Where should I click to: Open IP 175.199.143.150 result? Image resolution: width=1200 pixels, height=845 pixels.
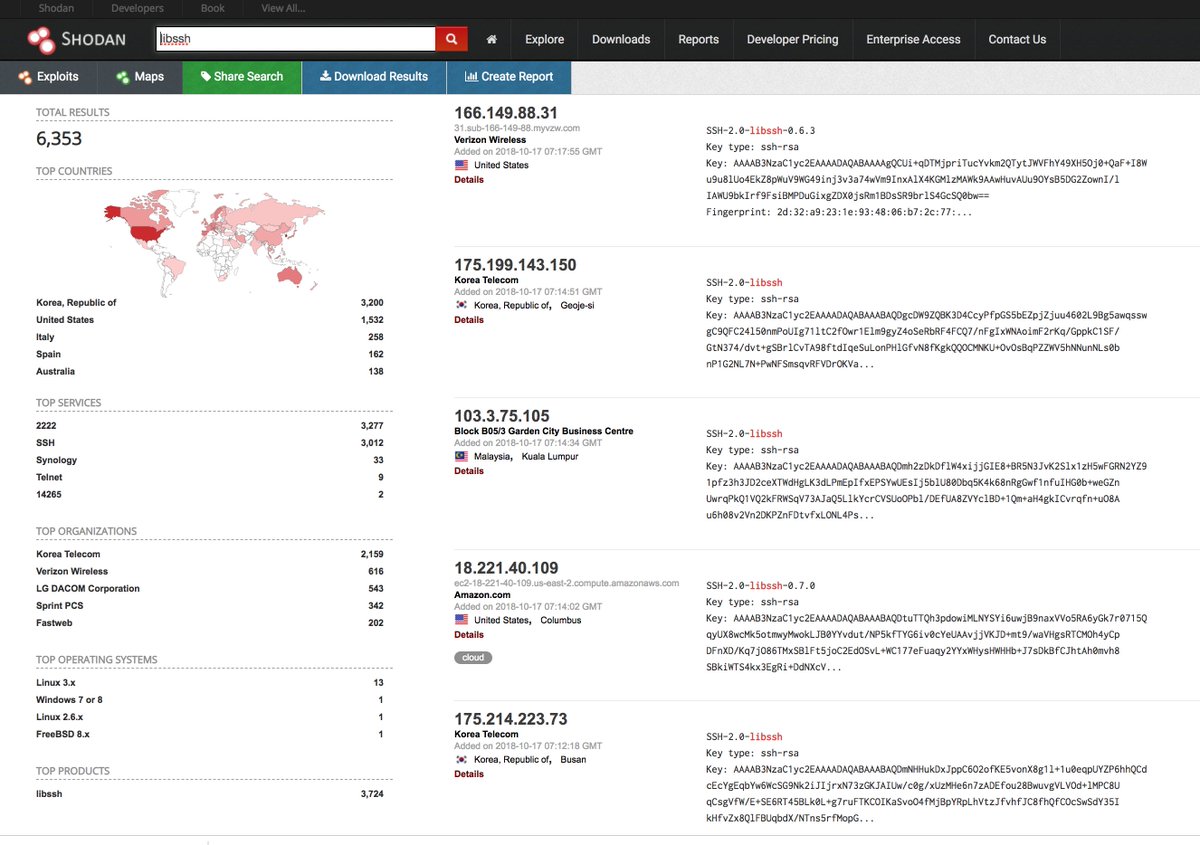pos(515,265)
